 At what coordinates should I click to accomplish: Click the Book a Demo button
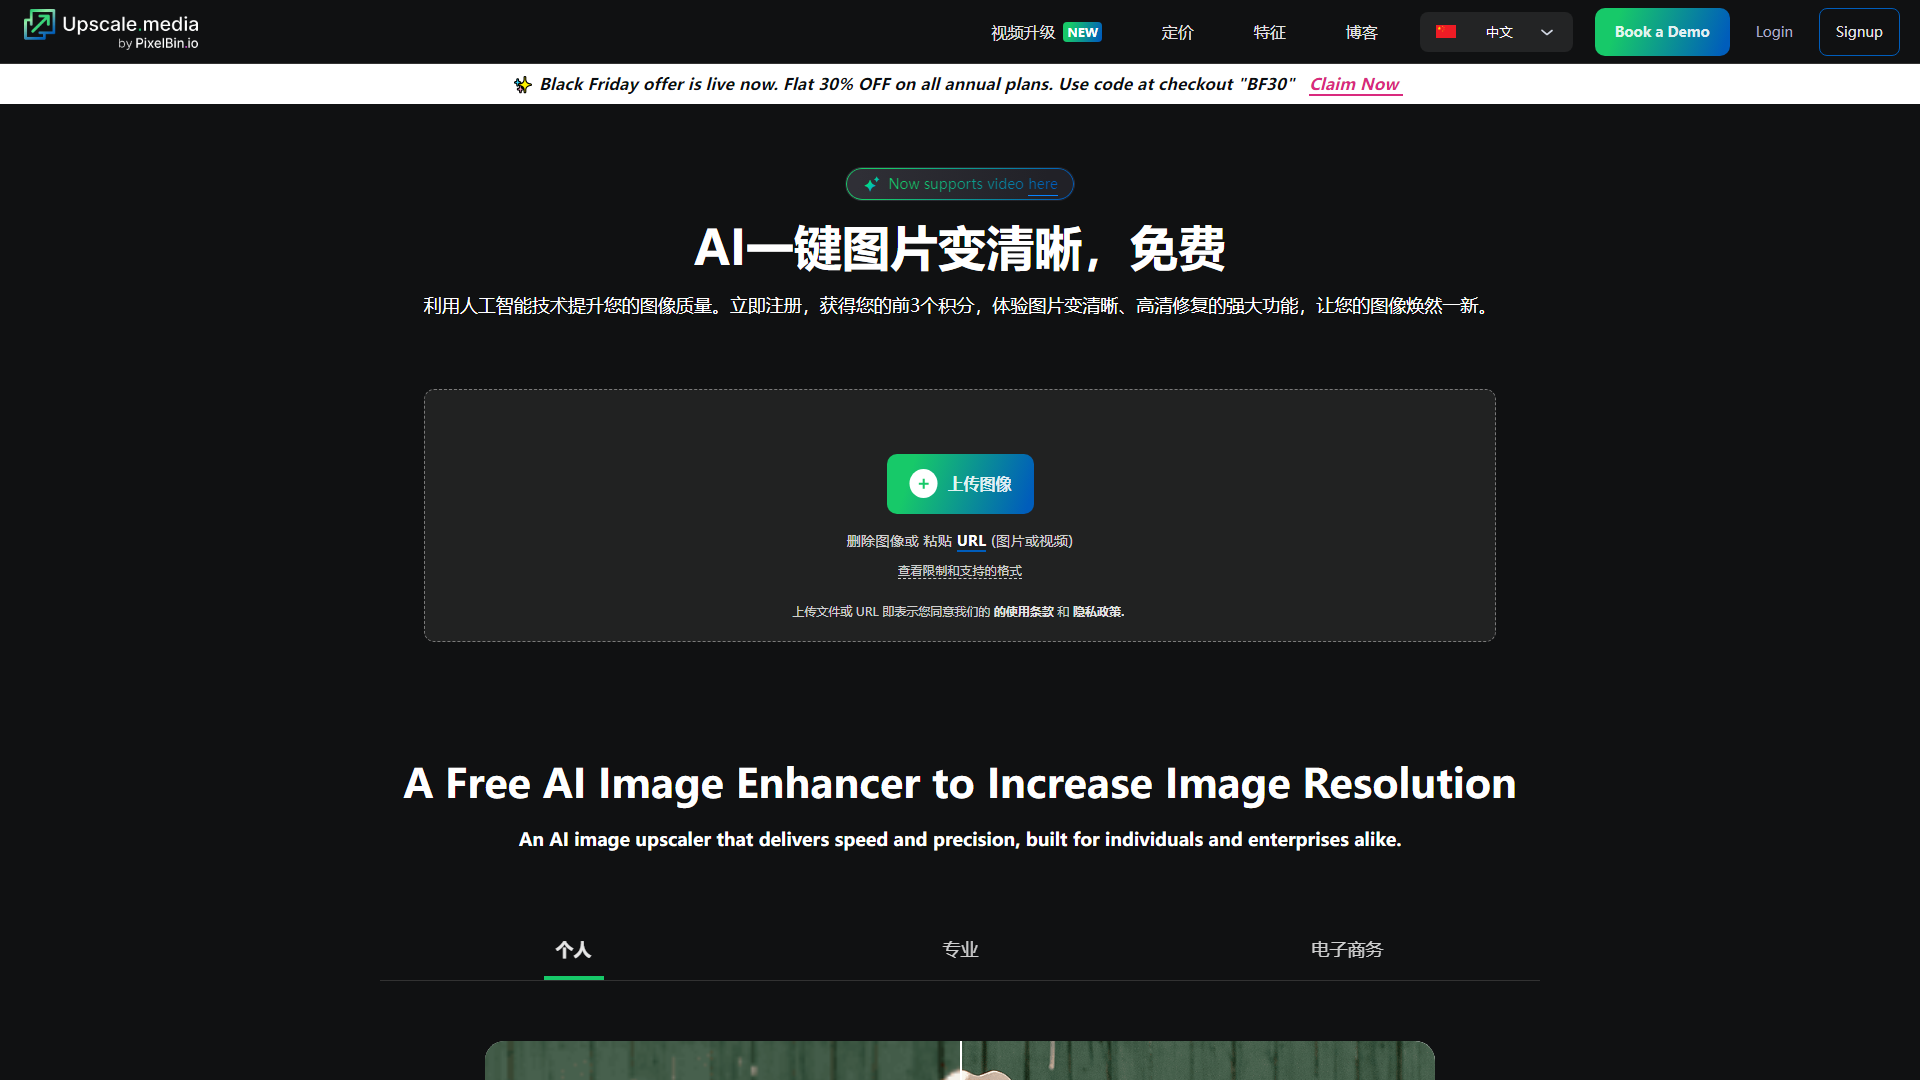[1661, 32]
